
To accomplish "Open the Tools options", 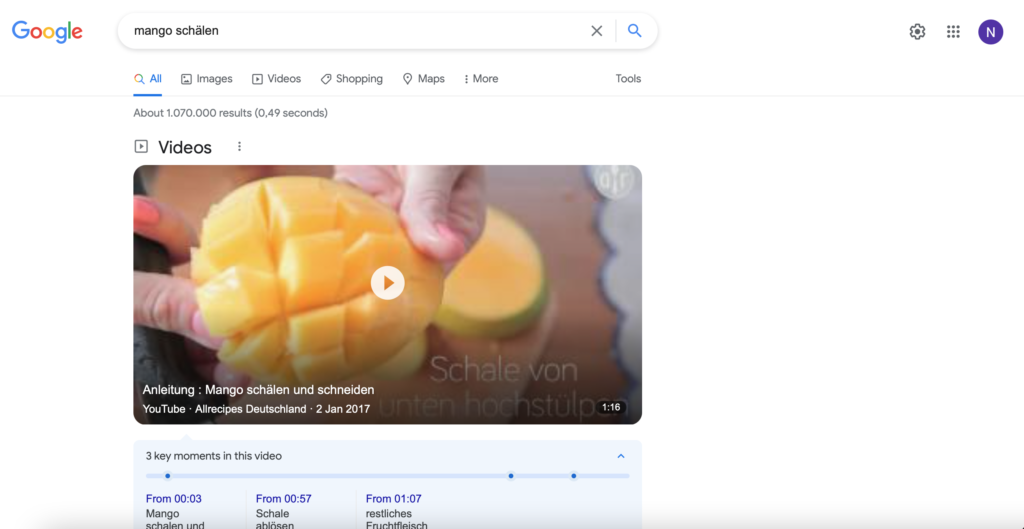I will (628, 78).
